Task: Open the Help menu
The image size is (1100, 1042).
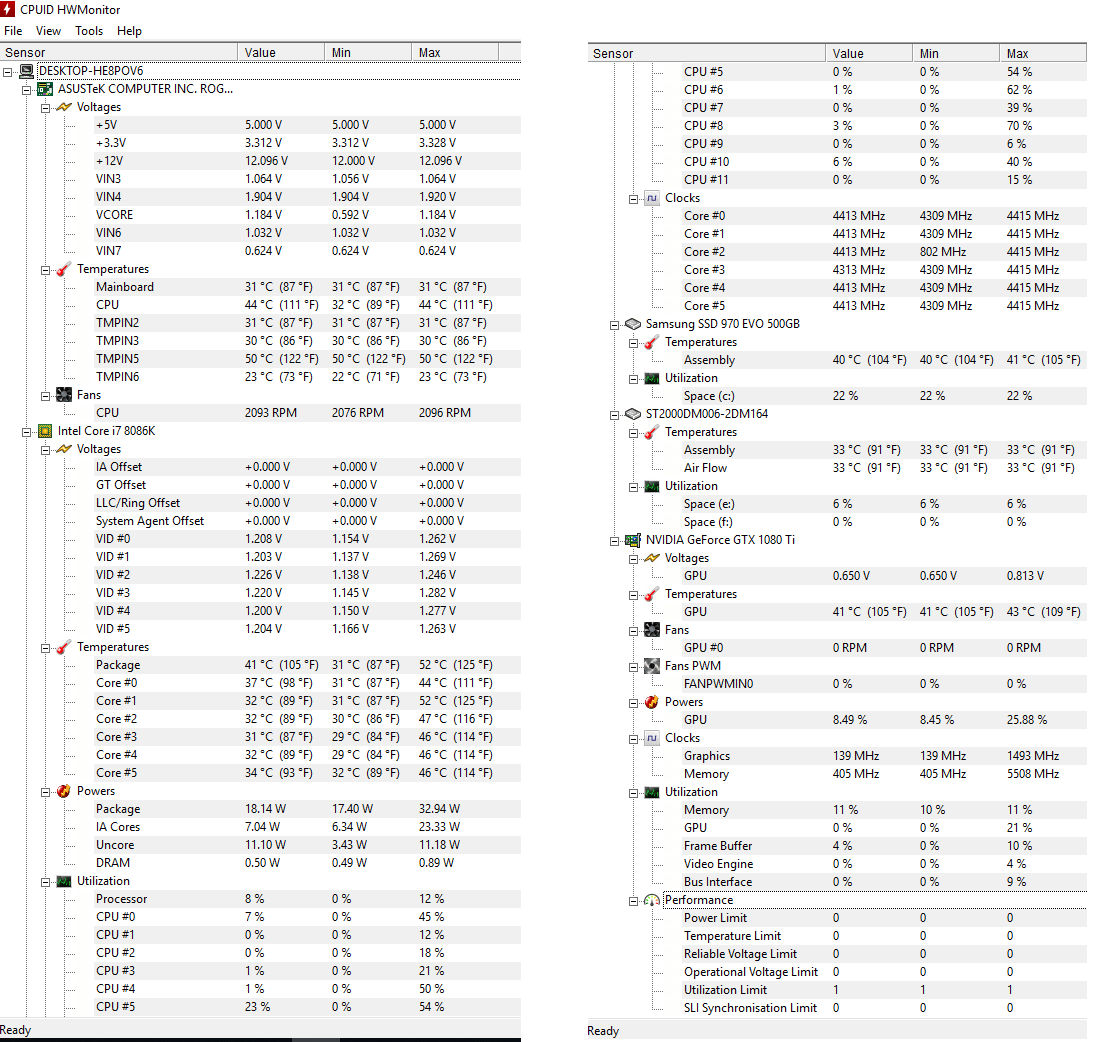Action: pos(129,31)
